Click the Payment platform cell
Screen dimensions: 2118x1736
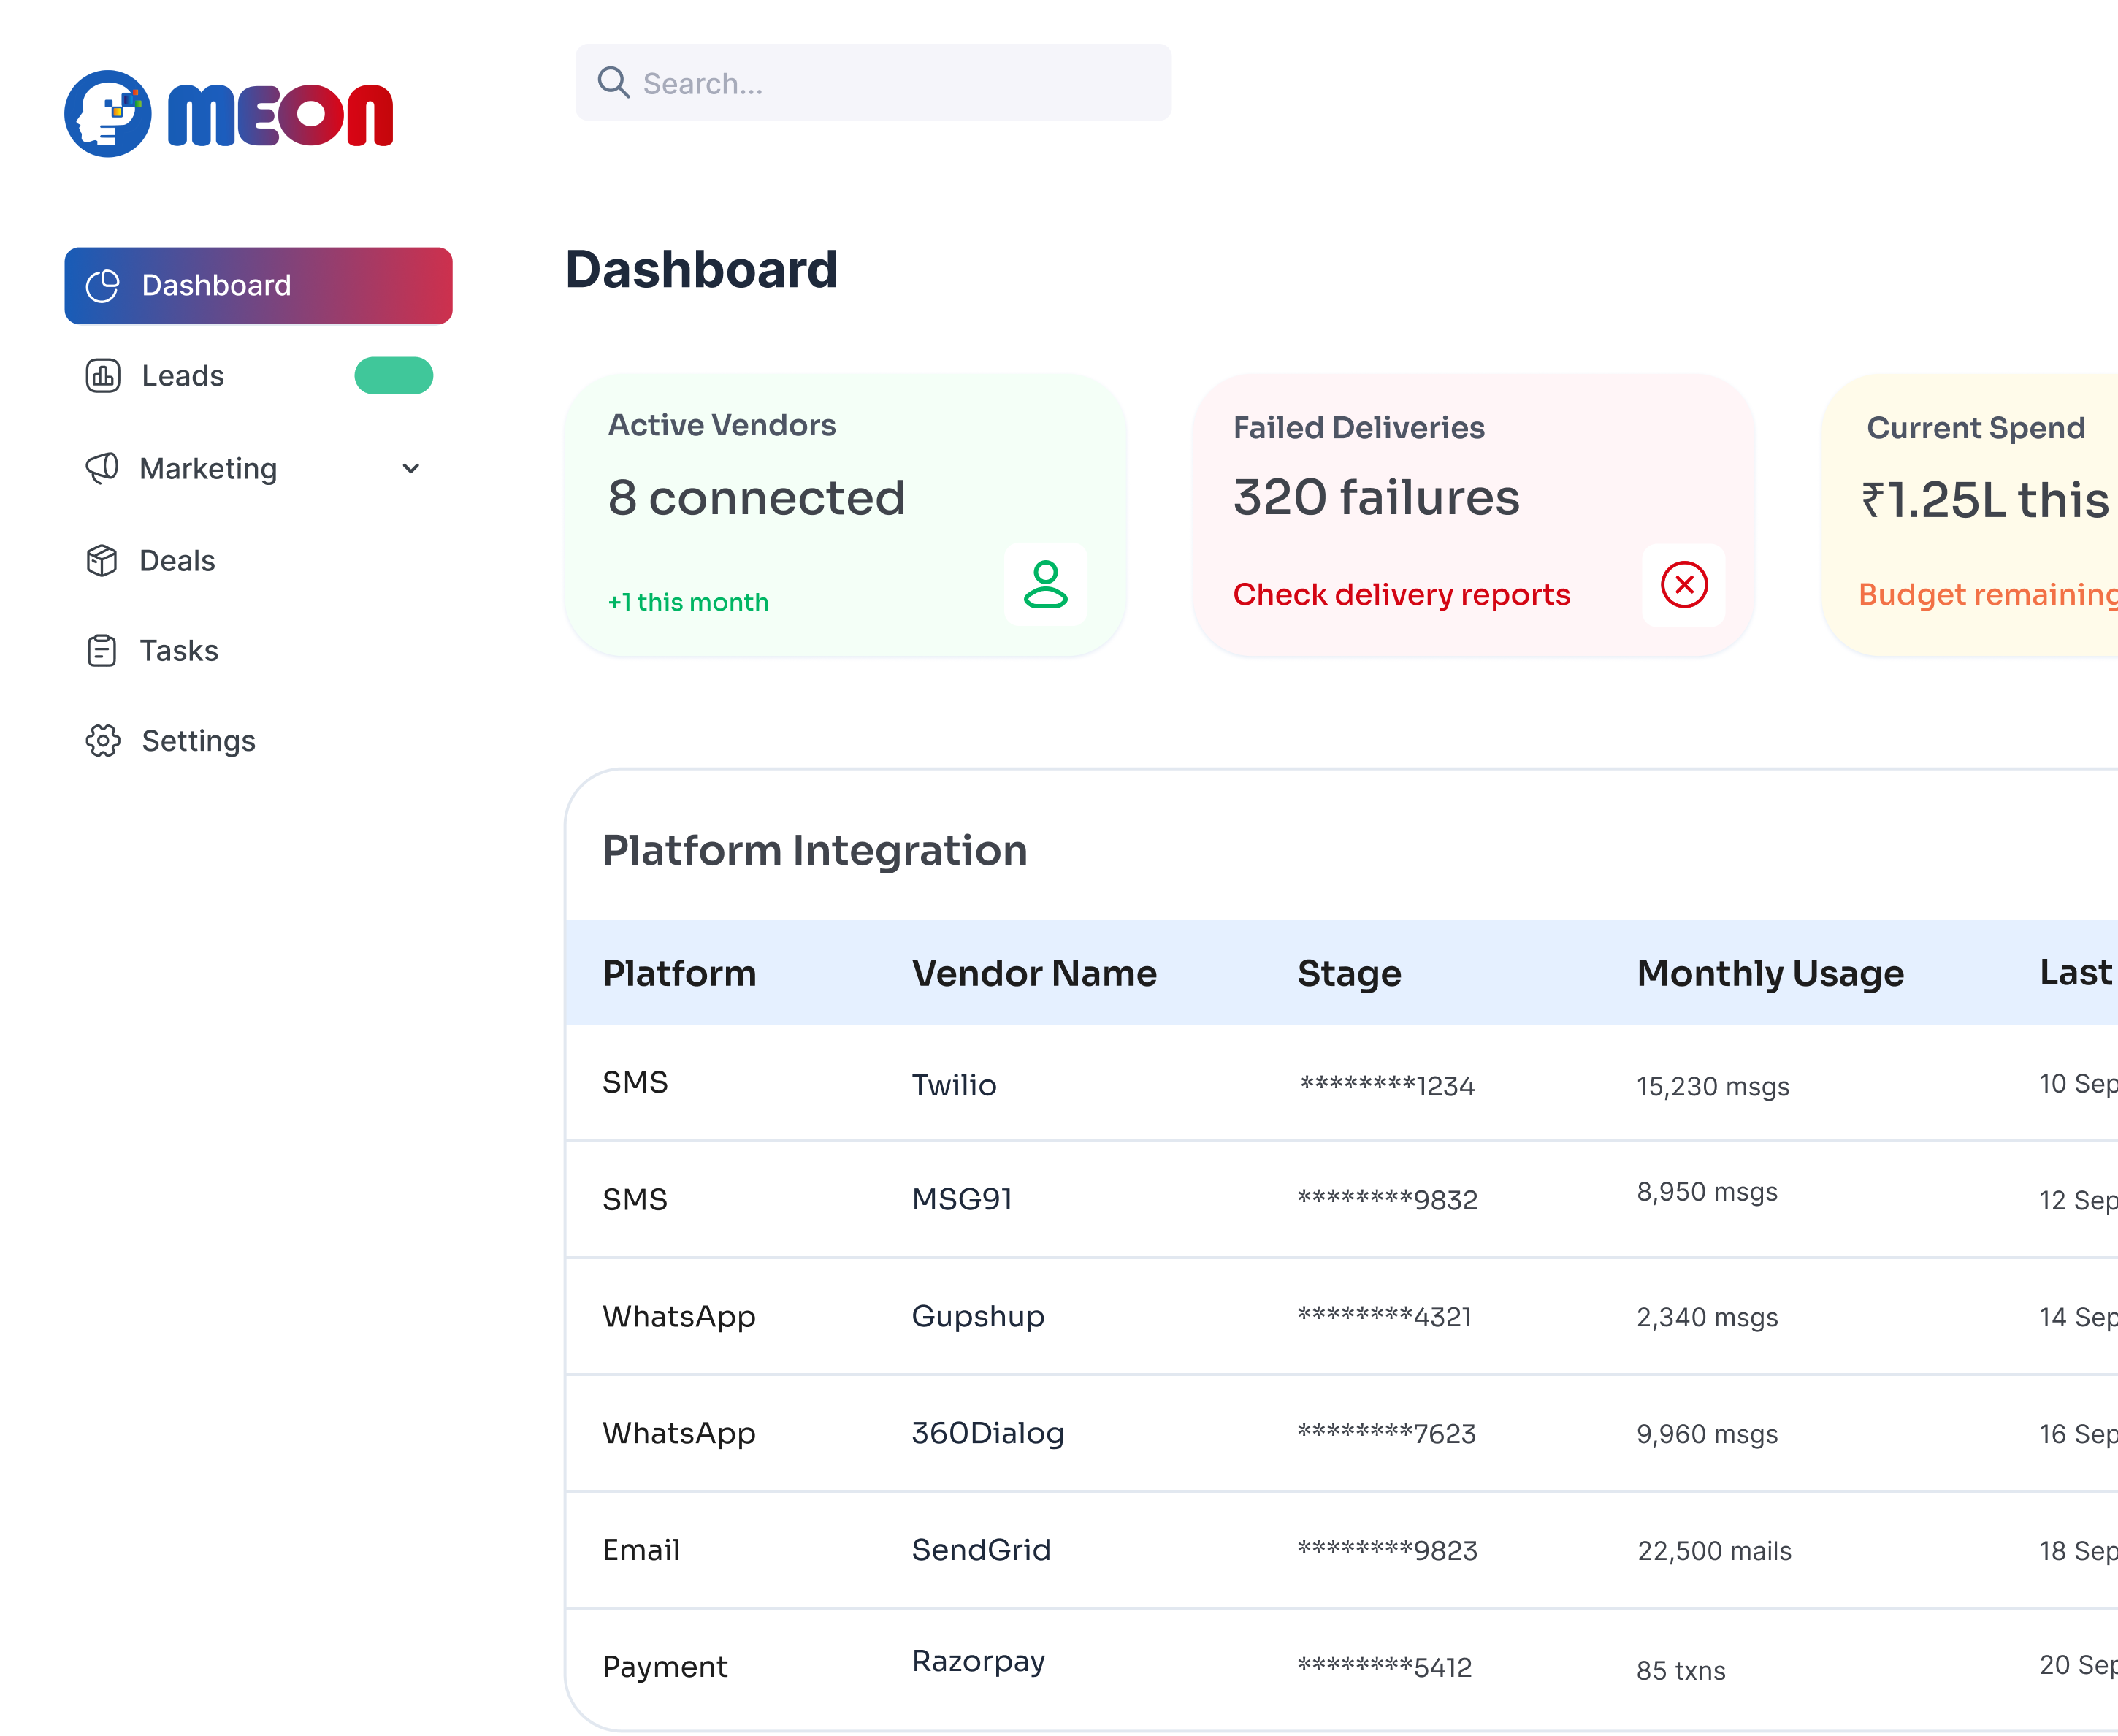[x=665, y=1667]
